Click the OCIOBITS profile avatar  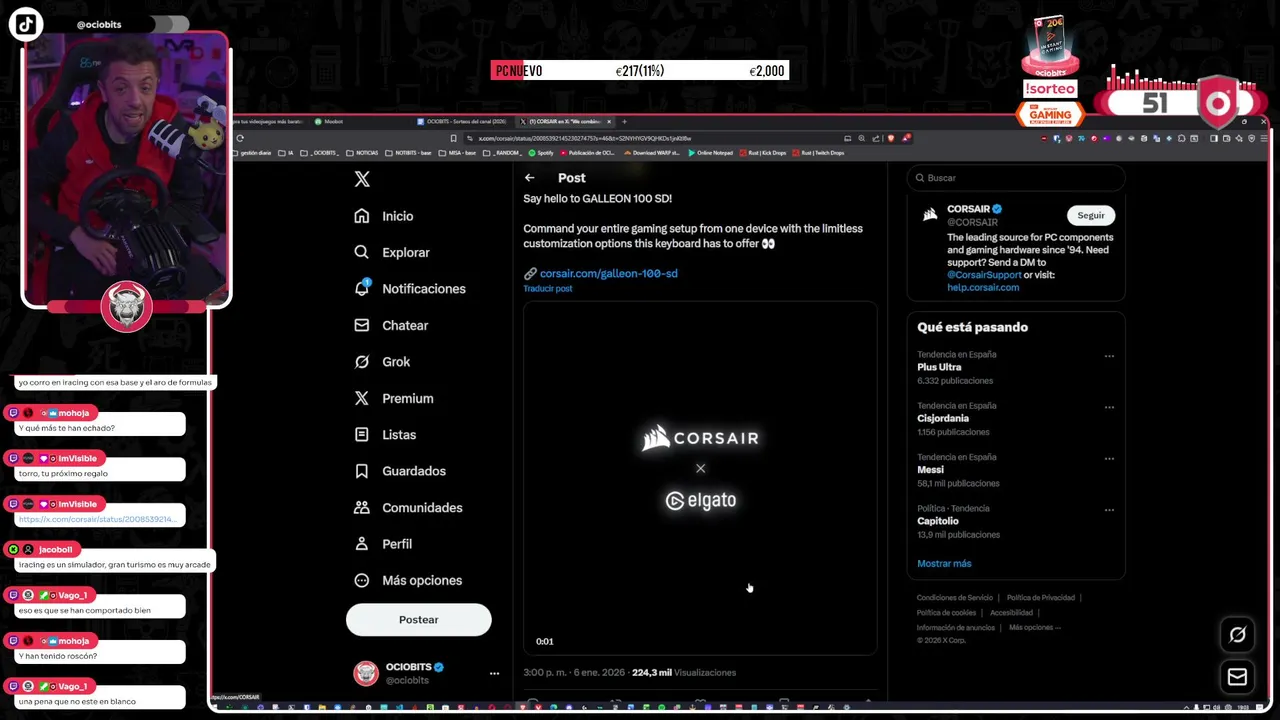tap(366, 673)
